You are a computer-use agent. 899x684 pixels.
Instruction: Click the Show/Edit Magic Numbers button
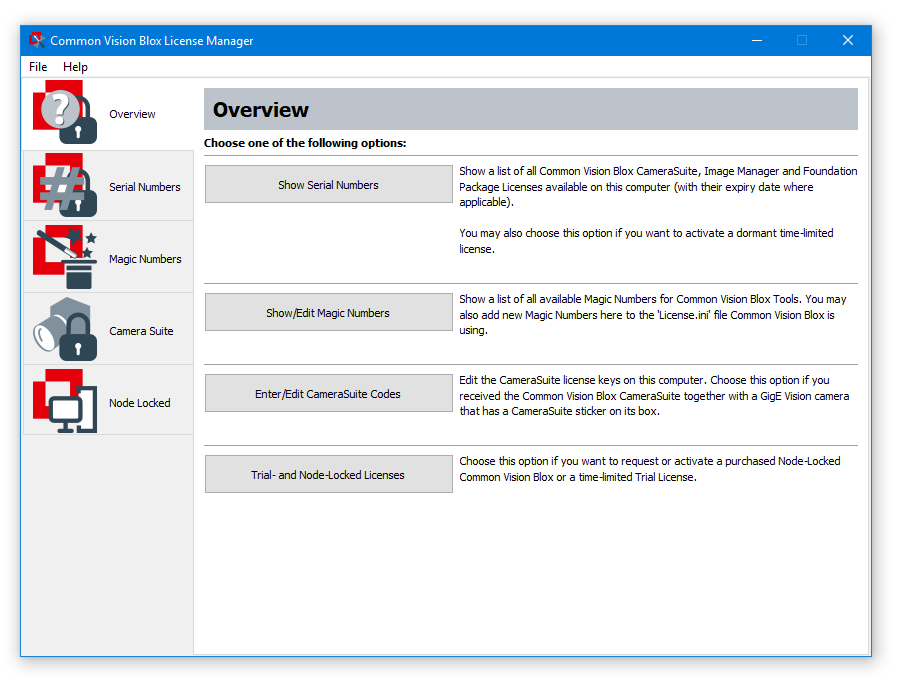(x=328, y=313)
